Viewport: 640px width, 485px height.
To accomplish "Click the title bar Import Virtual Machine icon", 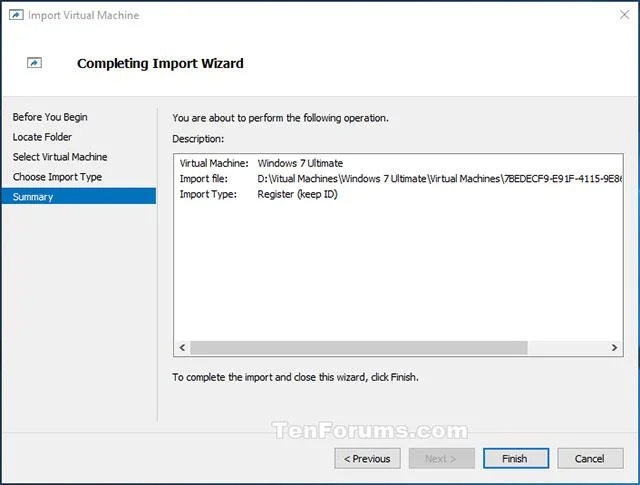I will (x=16, y=16).
